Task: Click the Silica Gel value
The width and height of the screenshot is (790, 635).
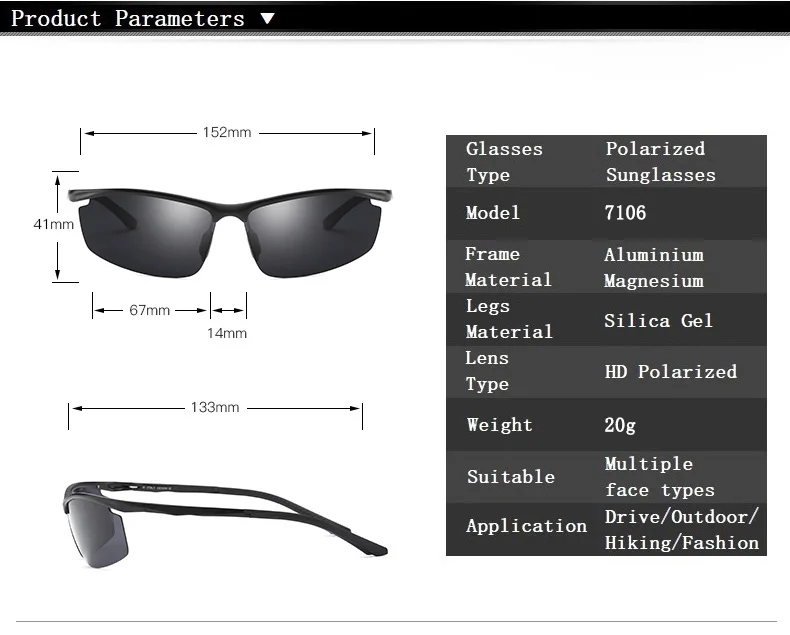Action: pos(659,321)
